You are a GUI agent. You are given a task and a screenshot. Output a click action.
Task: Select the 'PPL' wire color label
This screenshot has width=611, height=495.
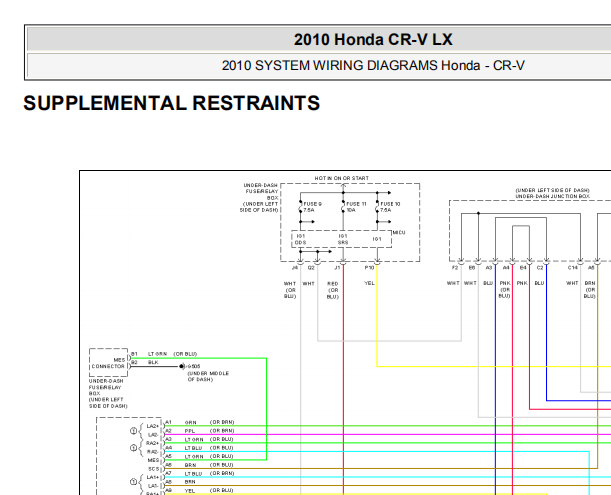point(190,431)
